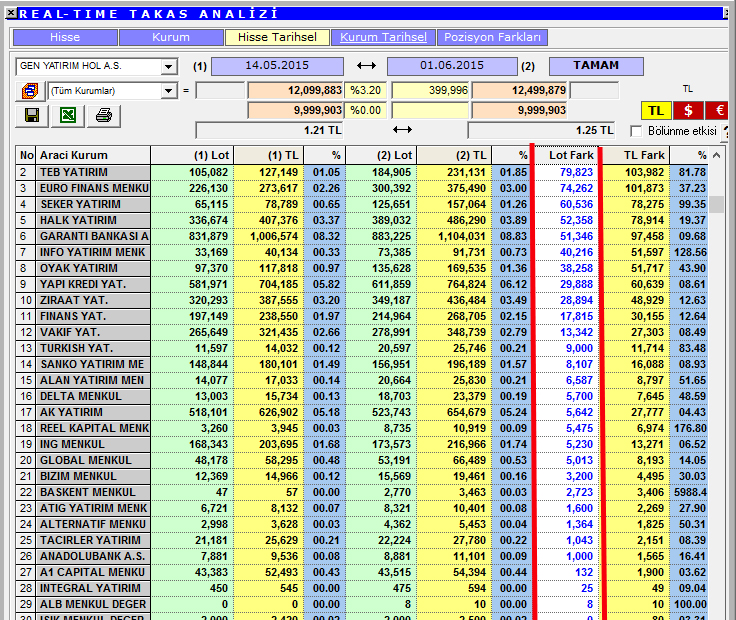
Task: Go to Pozisyon Farkları tab
Action: 492,37
